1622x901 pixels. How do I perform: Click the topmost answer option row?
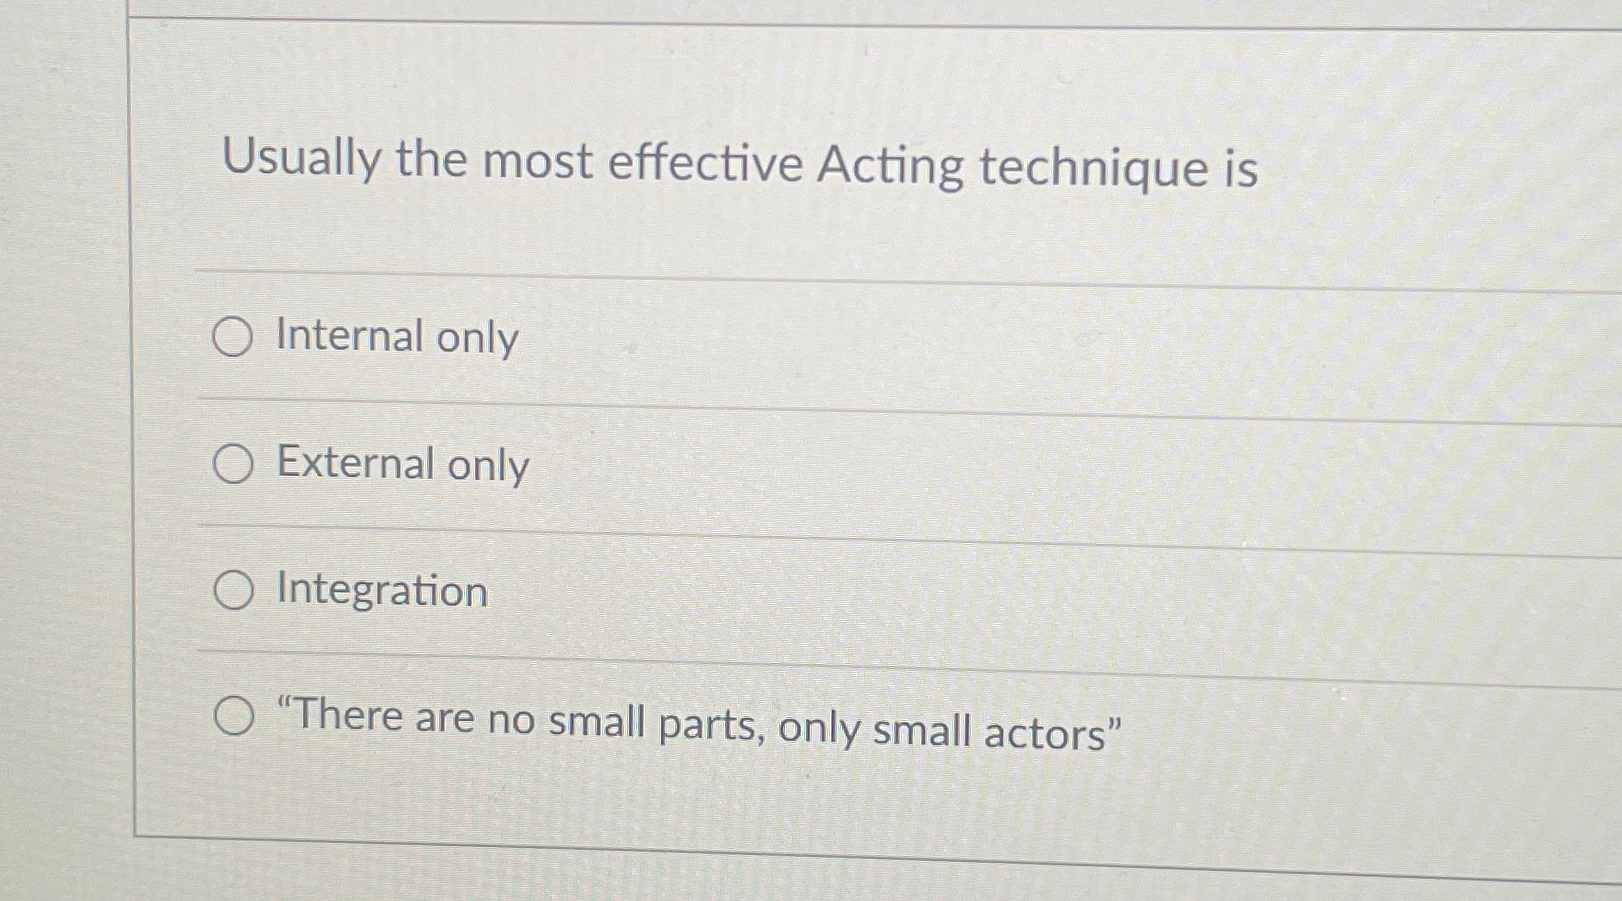(700, 338)
